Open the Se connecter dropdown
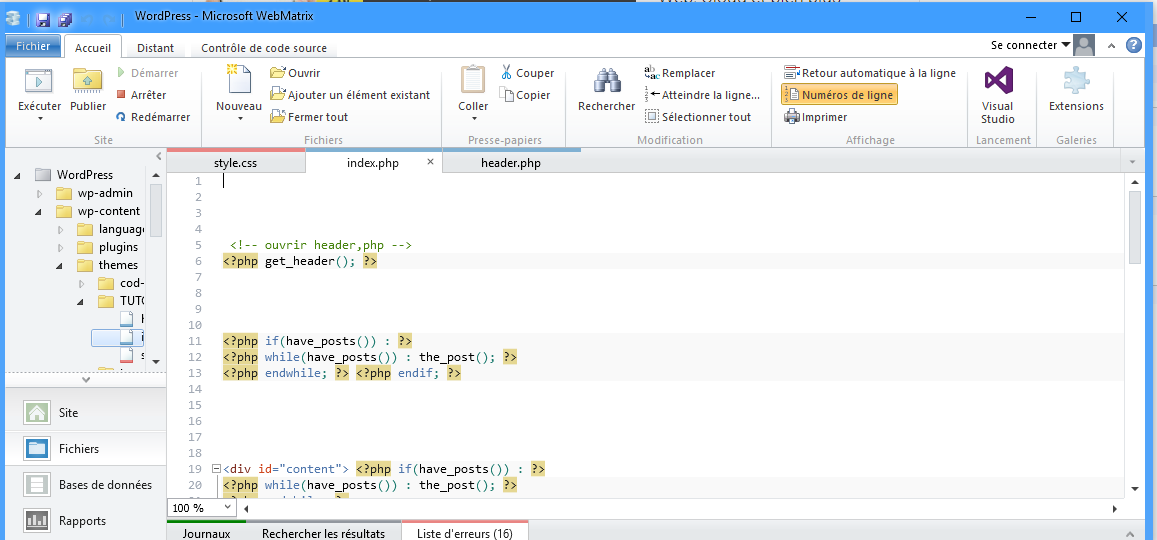 click(1030, 45)
